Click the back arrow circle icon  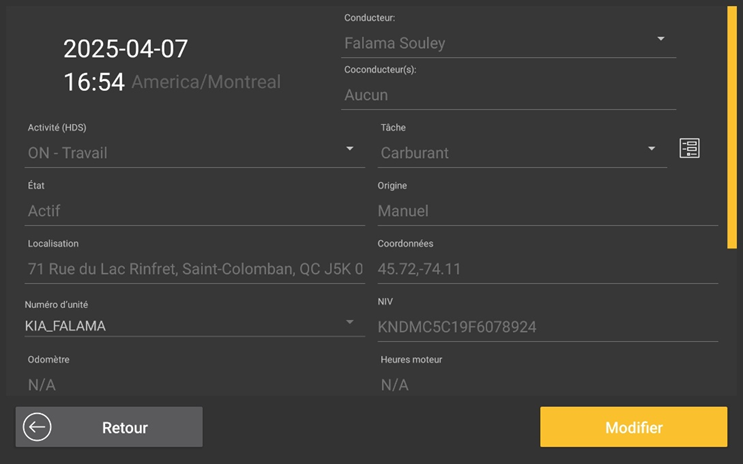(x=37, y=427)
